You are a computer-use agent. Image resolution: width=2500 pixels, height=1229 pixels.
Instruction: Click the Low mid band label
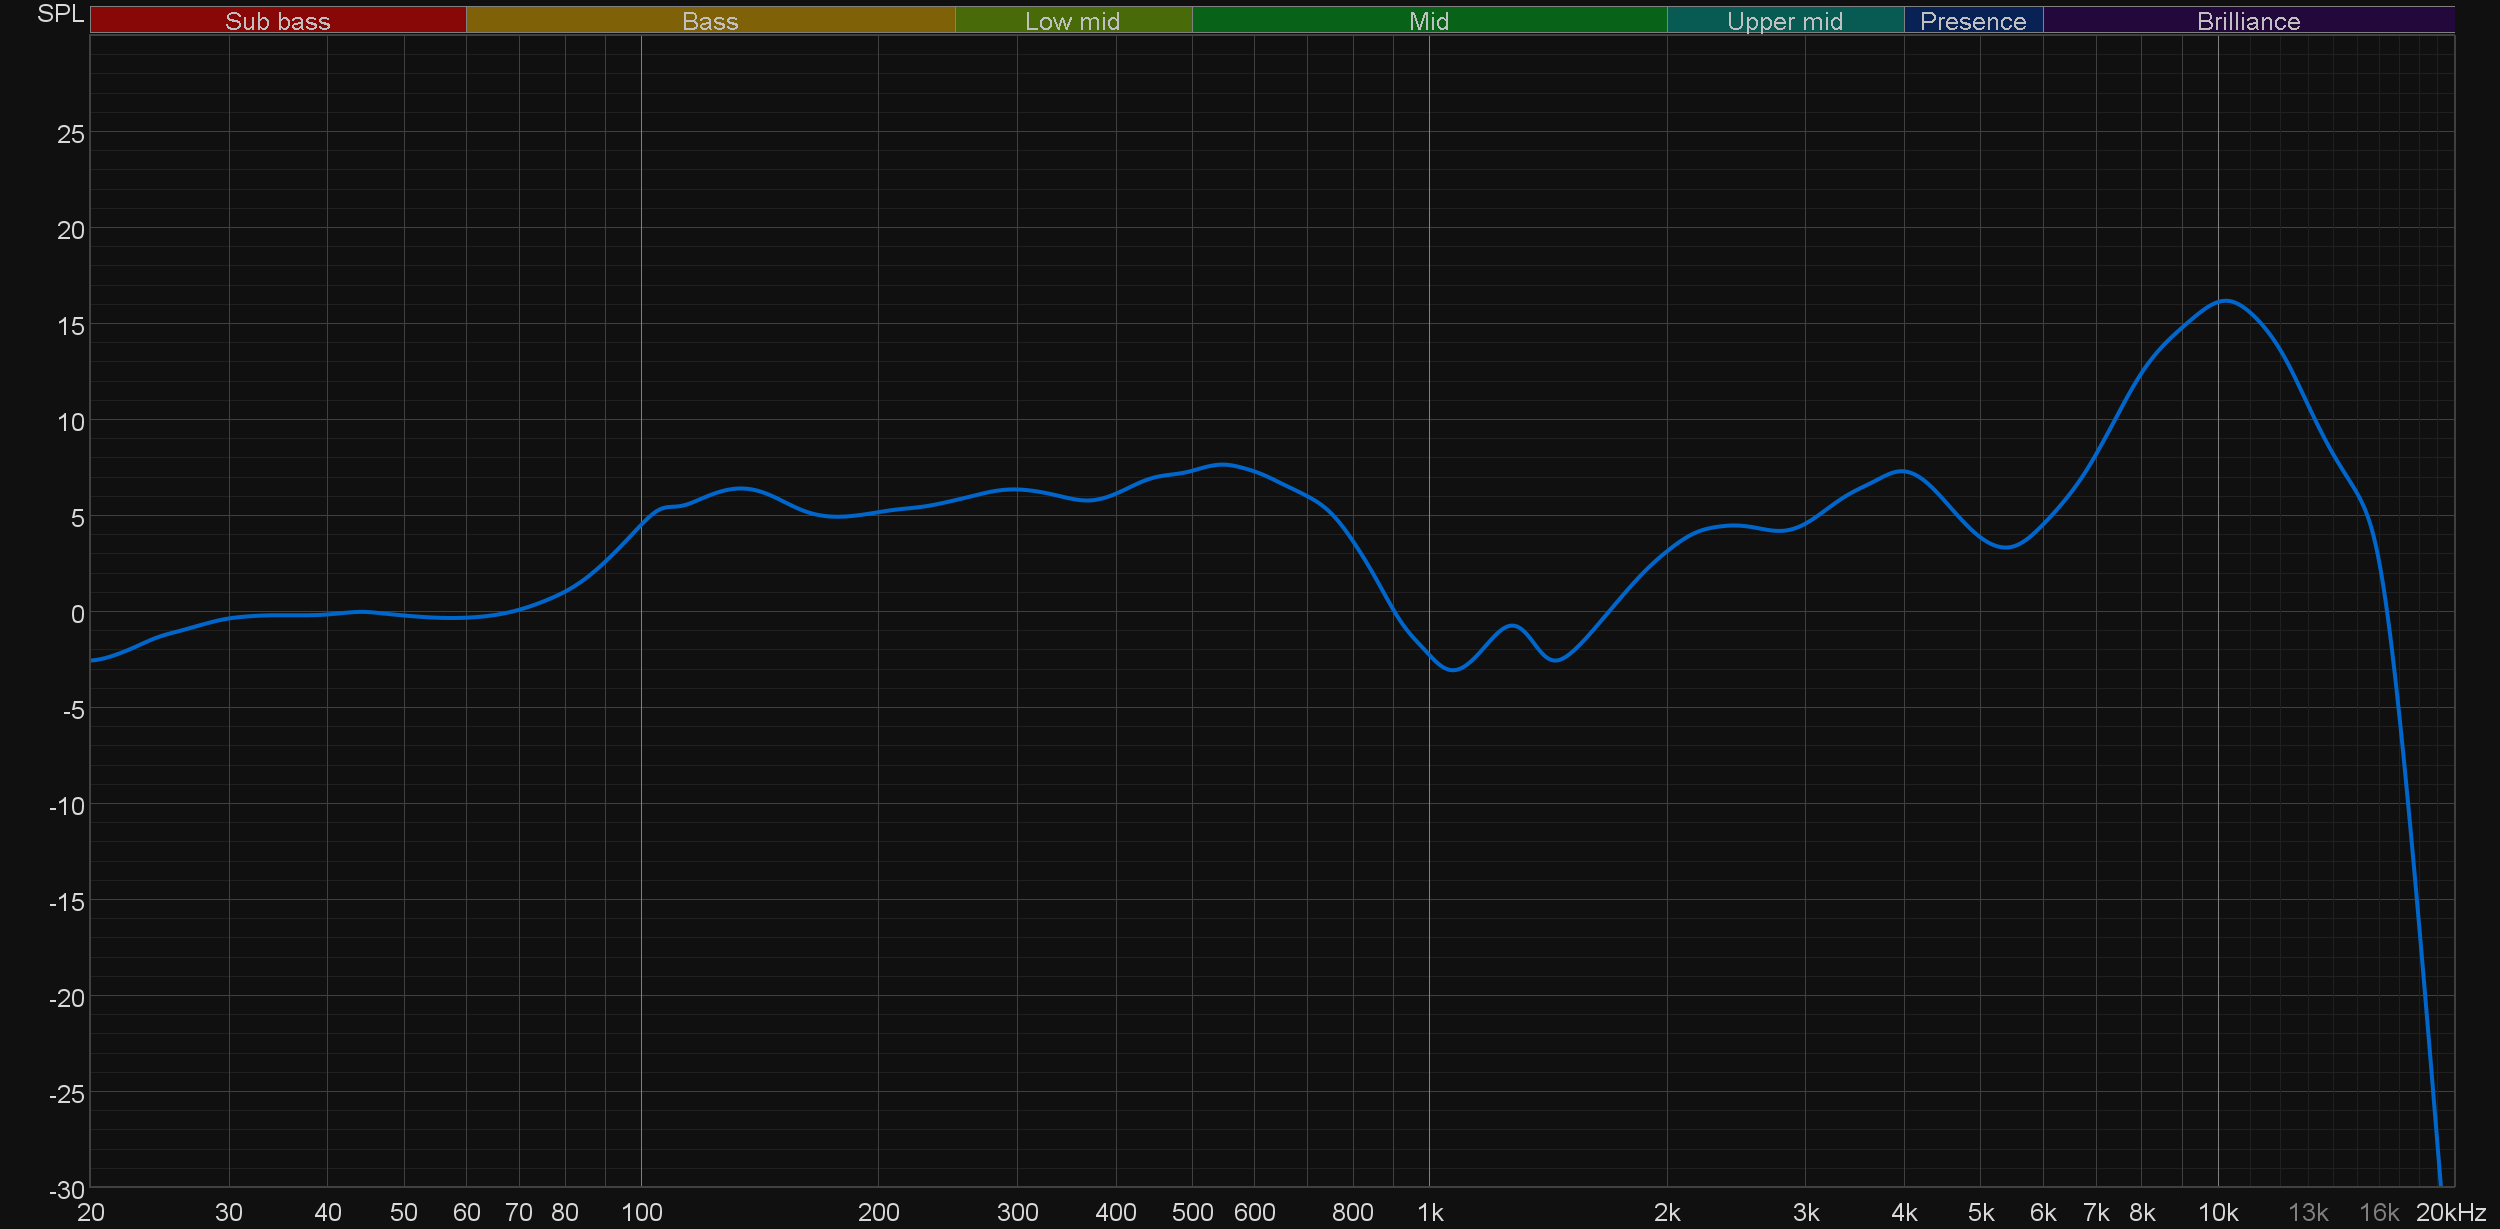(1072, 21)
